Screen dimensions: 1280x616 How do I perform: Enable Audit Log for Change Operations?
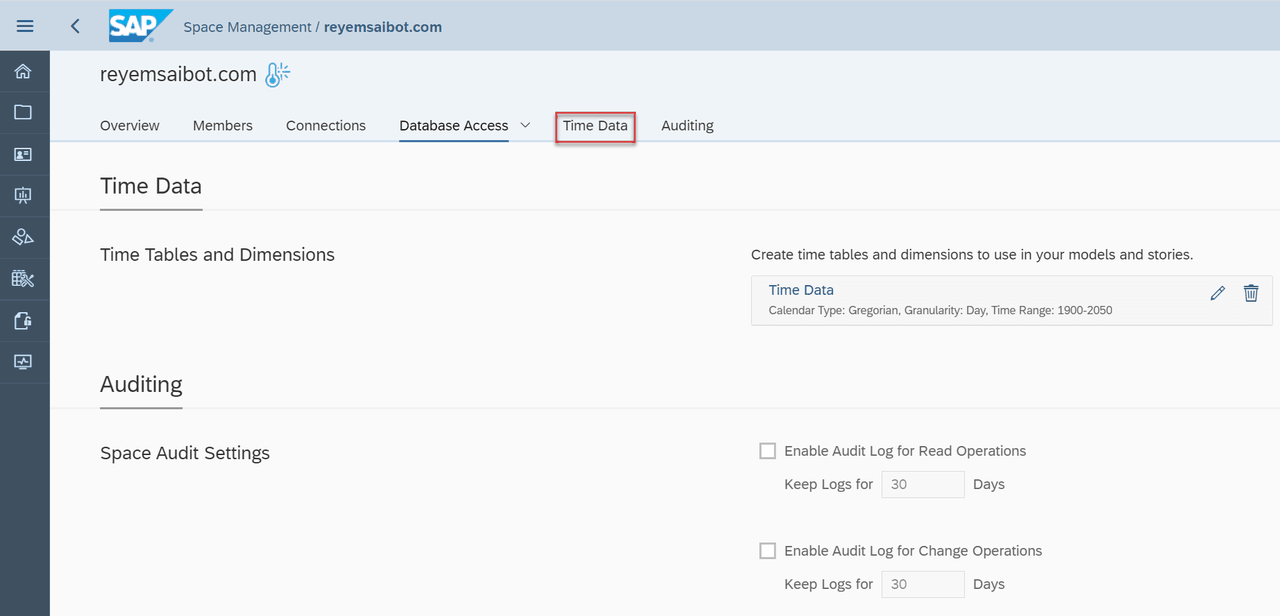point(767,550)
